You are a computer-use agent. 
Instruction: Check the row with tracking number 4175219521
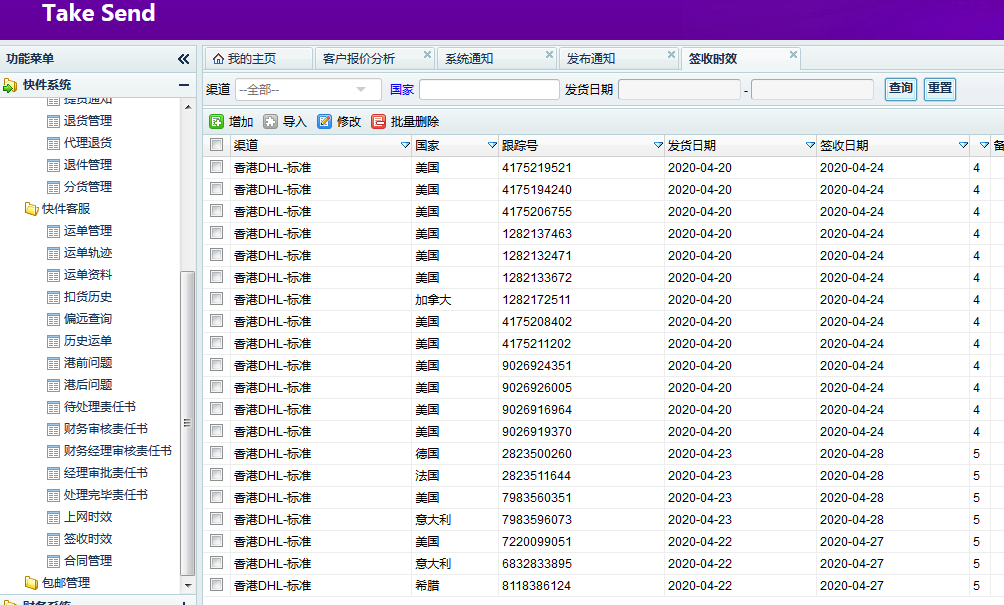[x=217, y=168]
